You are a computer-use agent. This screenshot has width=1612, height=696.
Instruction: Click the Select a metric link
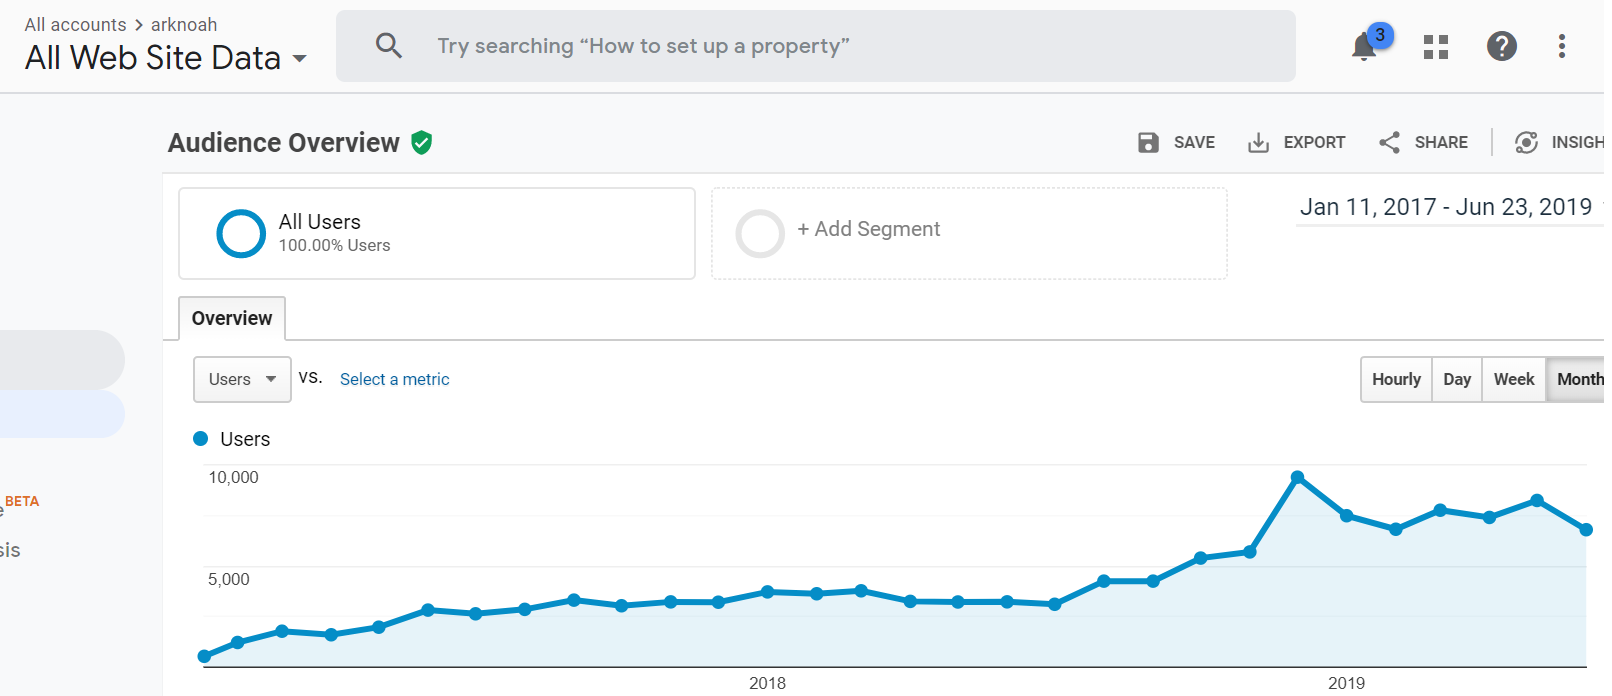coord(395,379)
